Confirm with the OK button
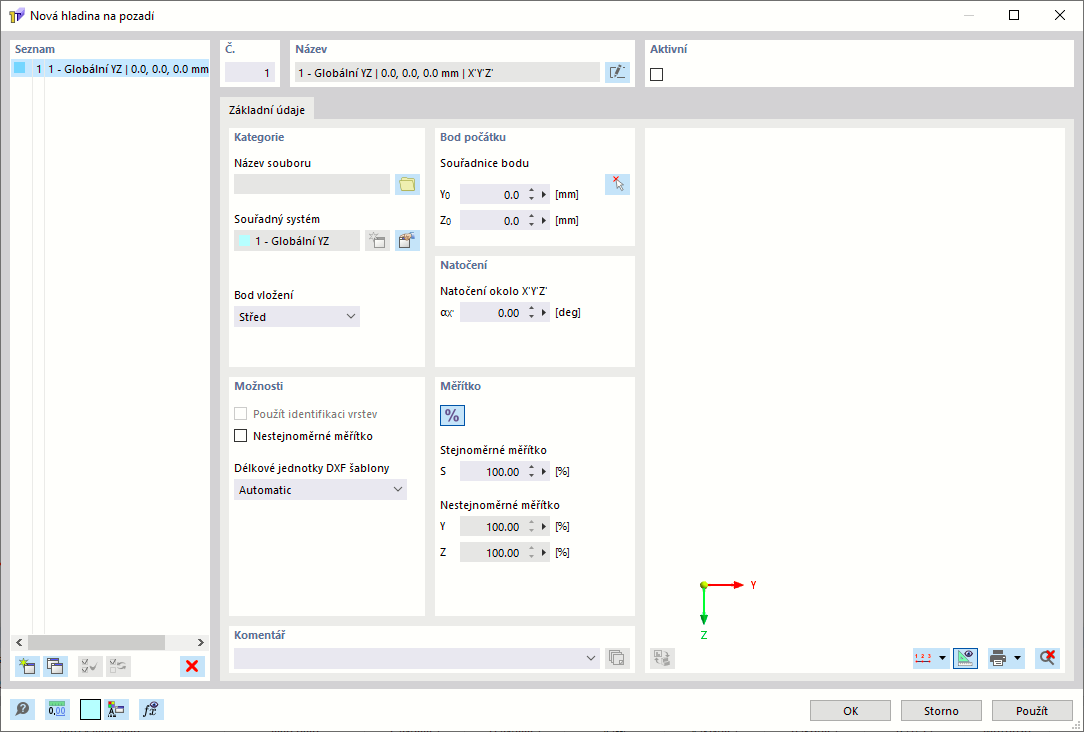Screen dimensions: 1084x732 click(x=850, y=711)
